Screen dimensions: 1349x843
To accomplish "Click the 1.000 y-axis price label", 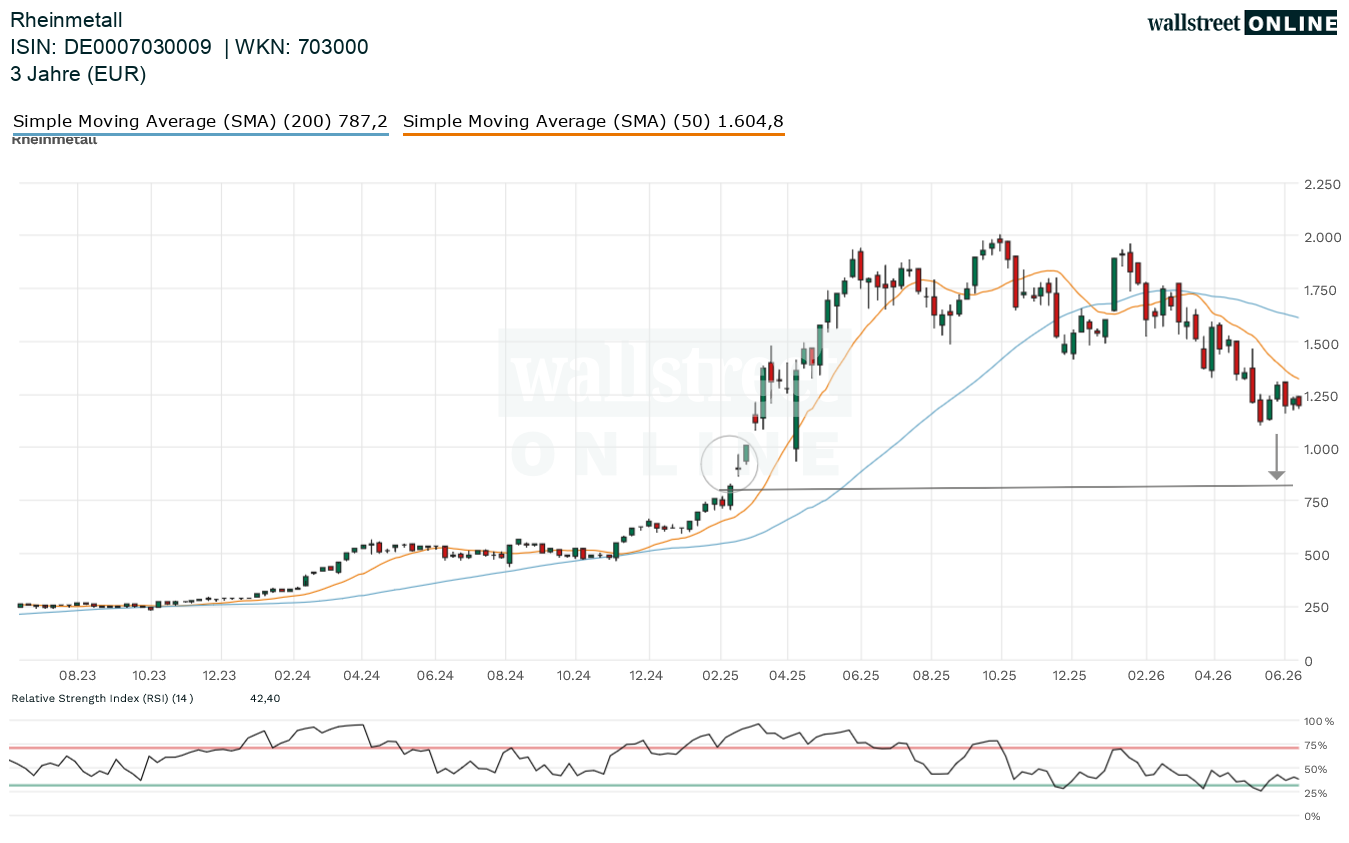I will [1322, 449].
